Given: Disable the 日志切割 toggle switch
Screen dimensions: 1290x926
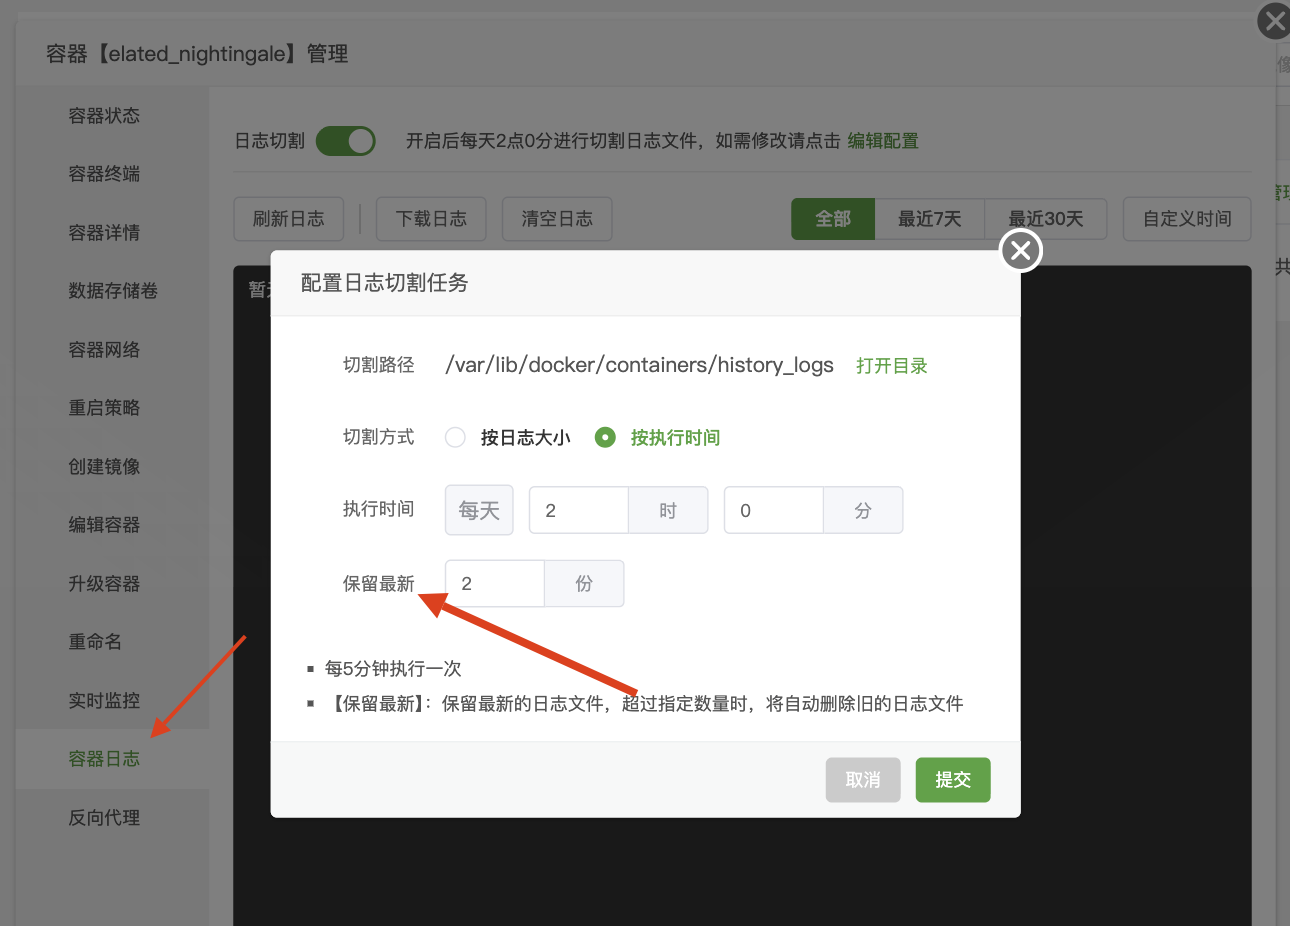Looking at the screenshot, I should tap(345, 141).
